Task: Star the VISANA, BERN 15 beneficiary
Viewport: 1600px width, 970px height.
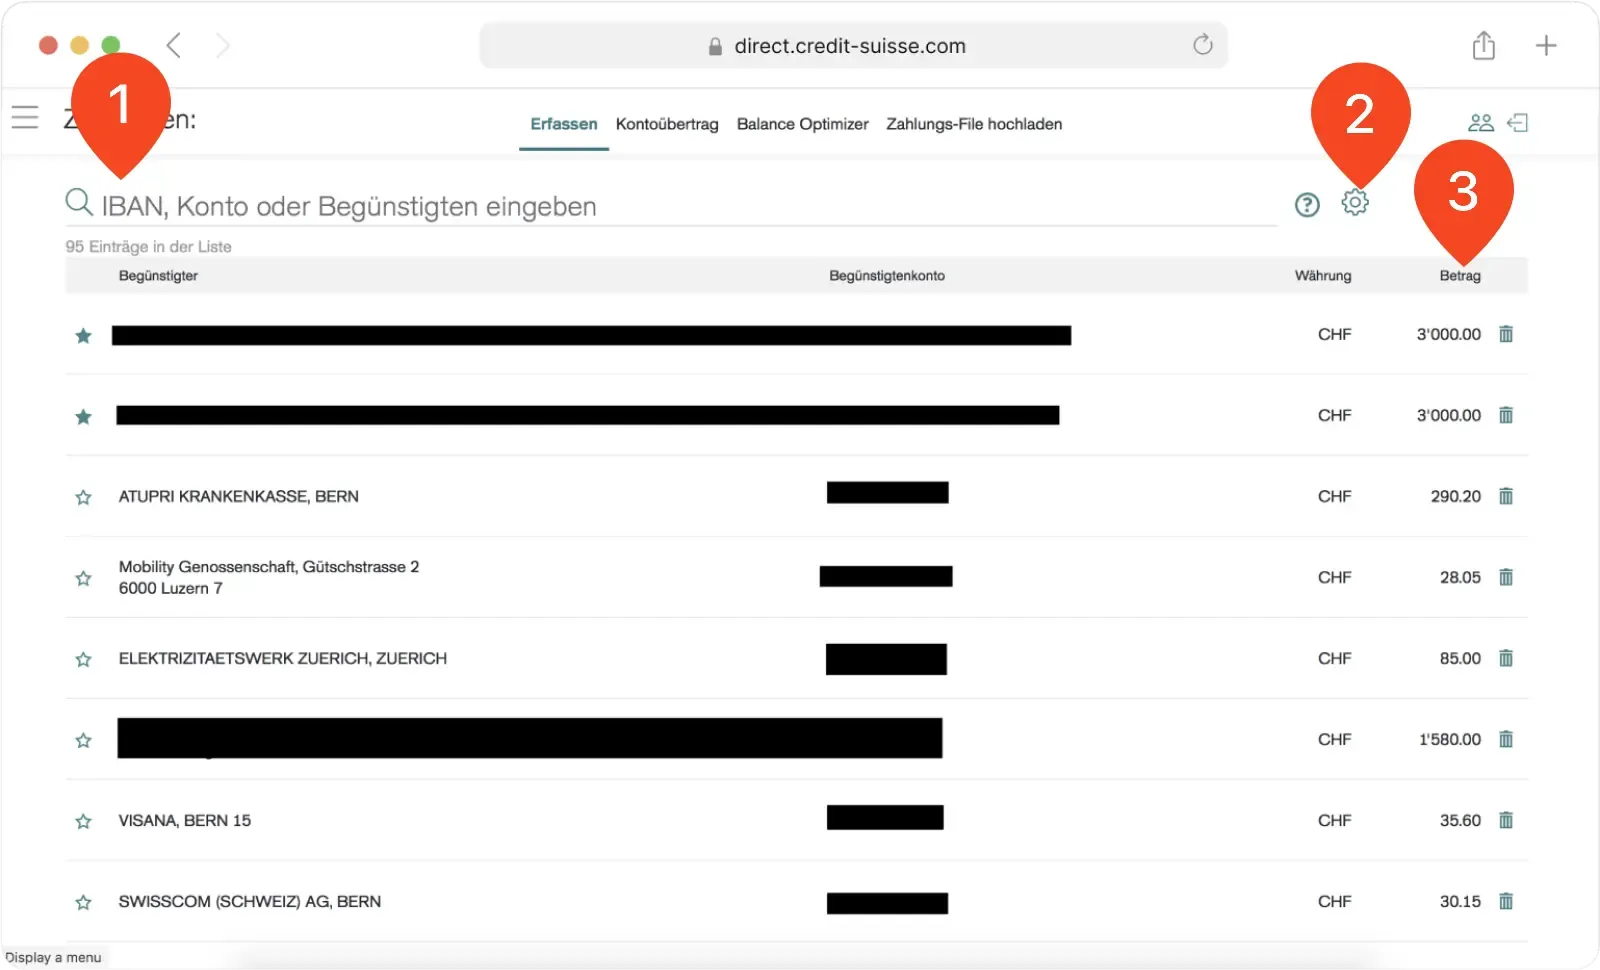Action: tap(83, 821)
